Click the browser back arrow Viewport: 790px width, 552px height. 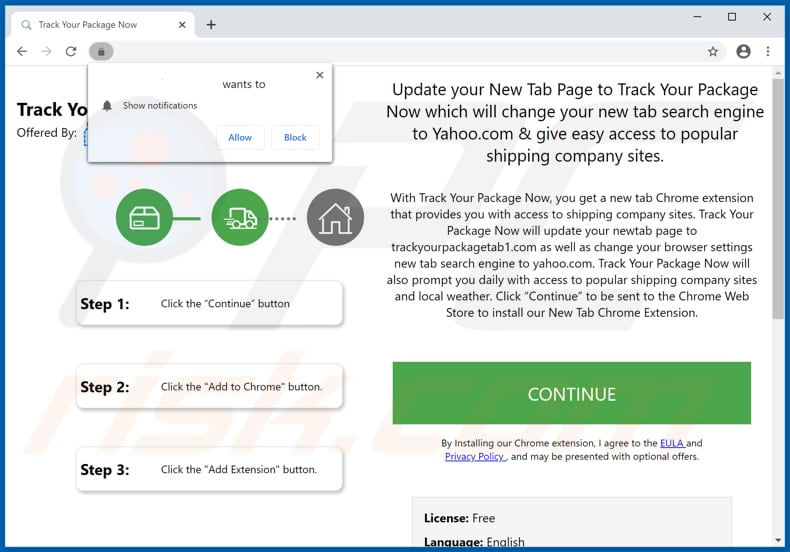(x=22, y=51)
